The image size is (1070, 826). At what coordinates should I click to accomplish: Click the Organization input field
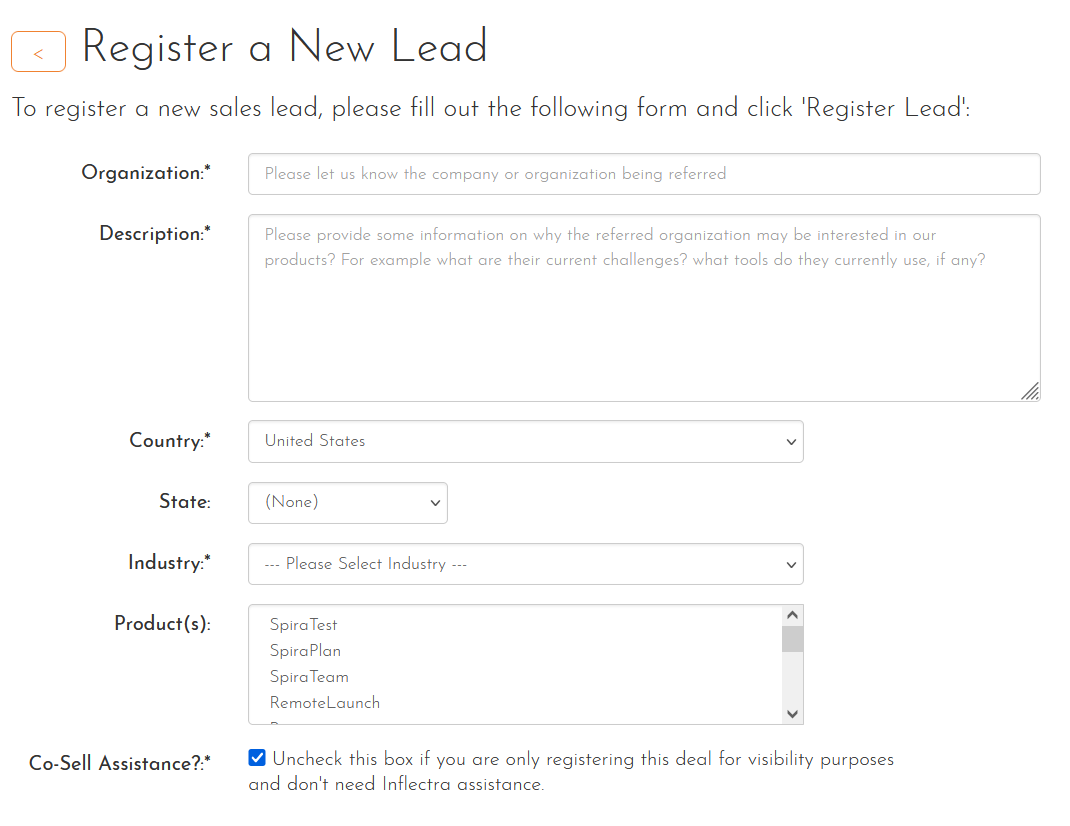[x=643, y=174]
